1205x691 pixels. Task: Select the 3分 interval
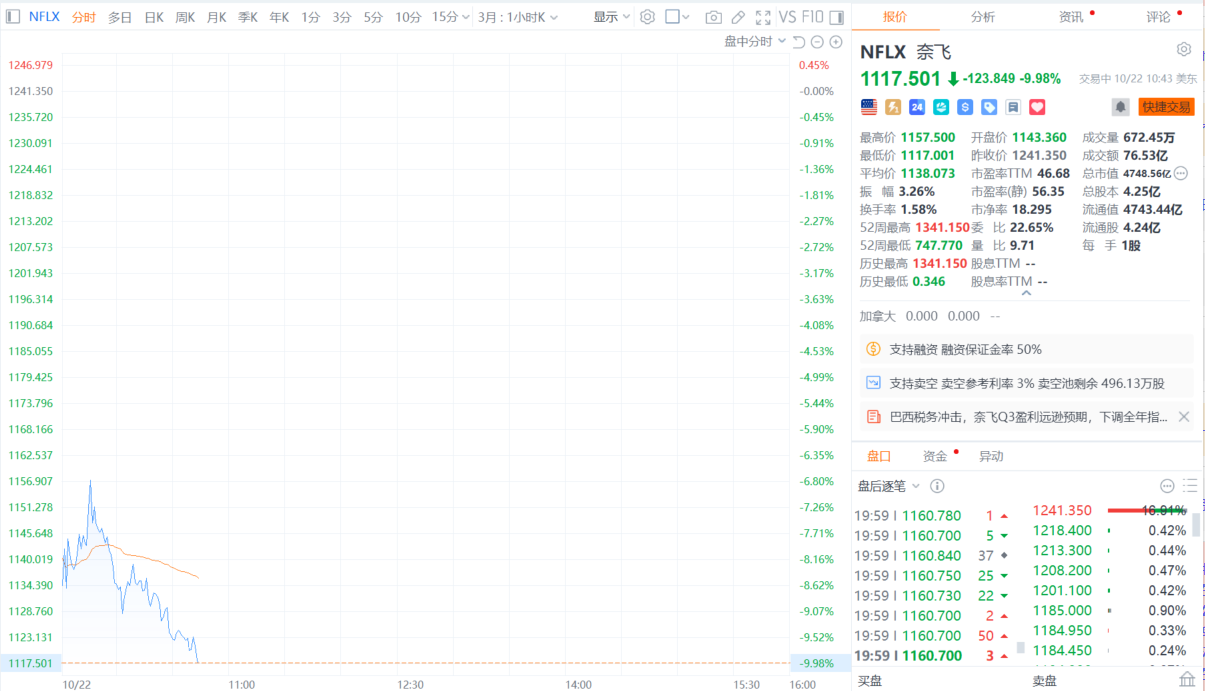point(342,17)
